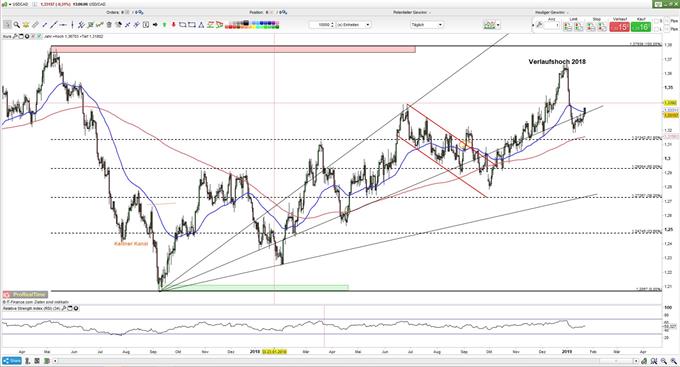Close the RSI indicator panel
Screen dimensions: 680x367
76,308
